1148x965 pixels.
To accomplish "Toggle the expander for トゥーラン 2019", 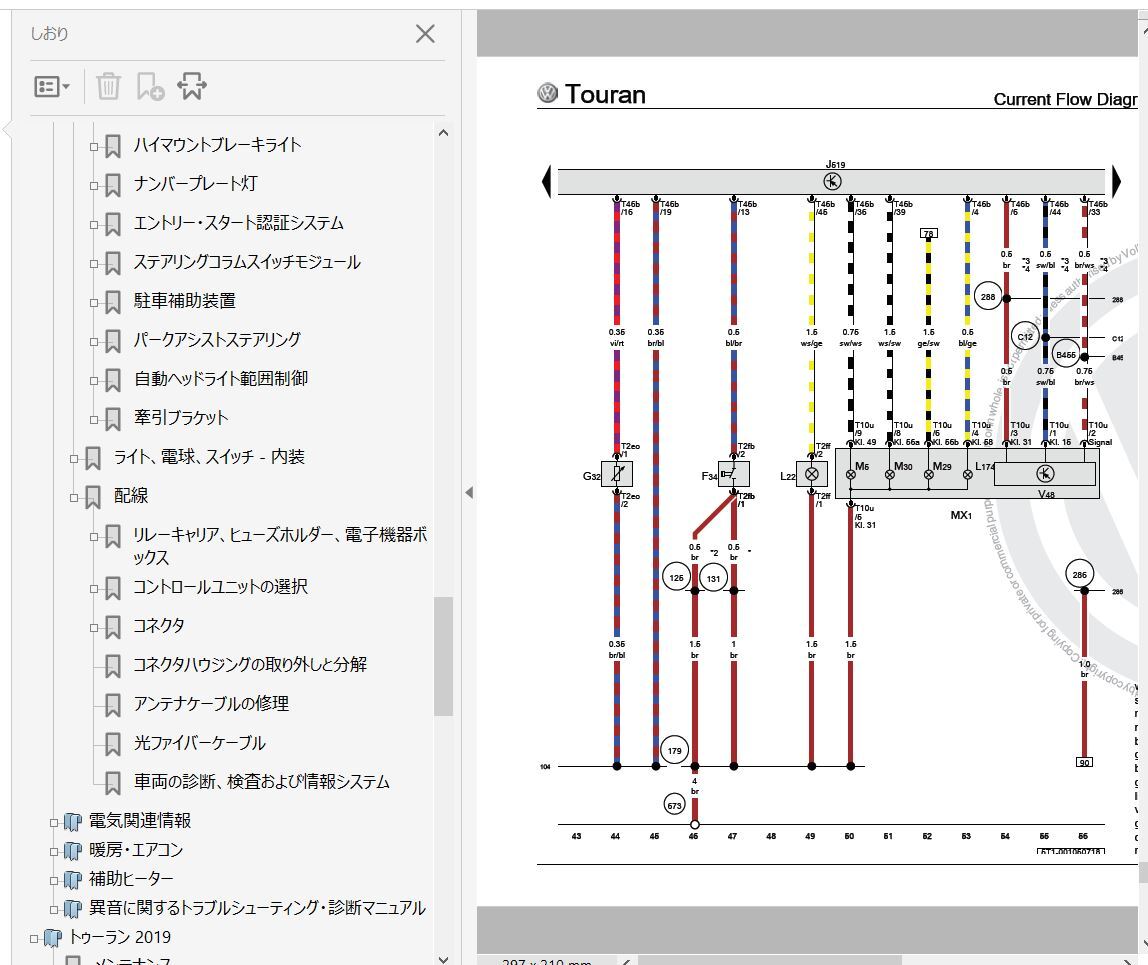I will (x=34, y=939).
